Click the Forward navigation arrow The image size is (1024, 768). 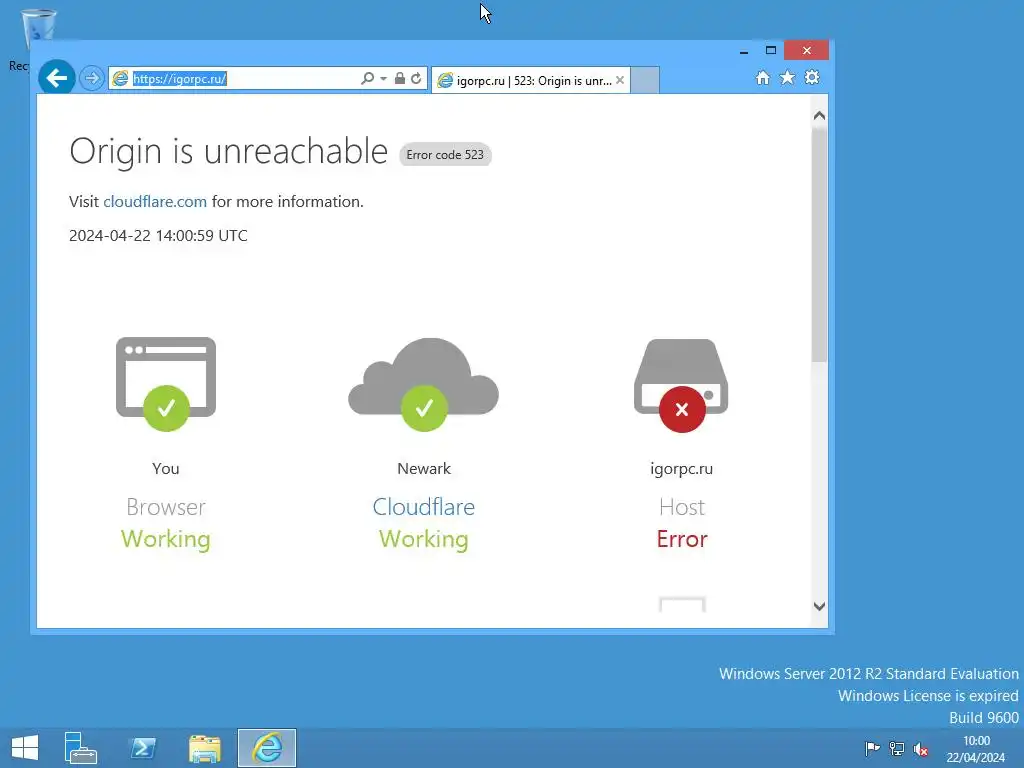click(x=92, y=78)
